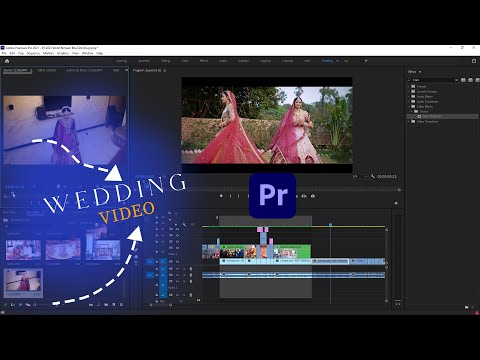This screenshot has height=360, width=480.
Task: Open Program monitor settings wrench
Action: coord(373,176)
